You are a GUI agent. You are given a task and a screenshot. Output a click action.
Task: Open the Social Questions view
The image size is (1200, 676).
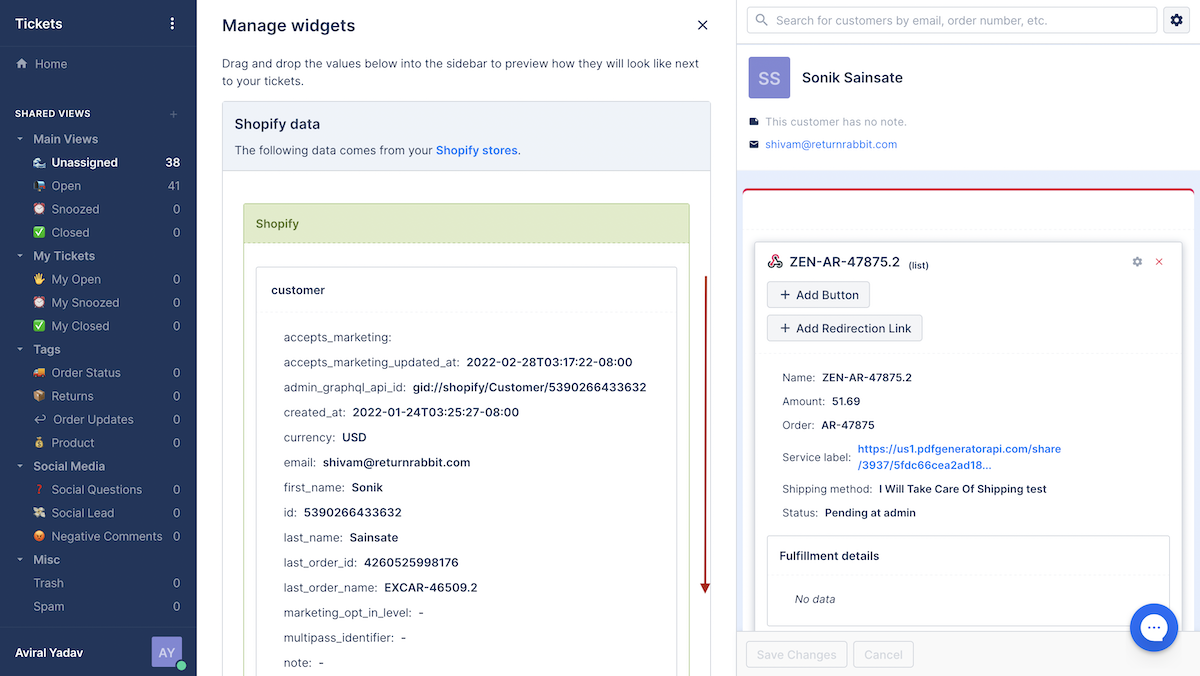pos(98,489)
